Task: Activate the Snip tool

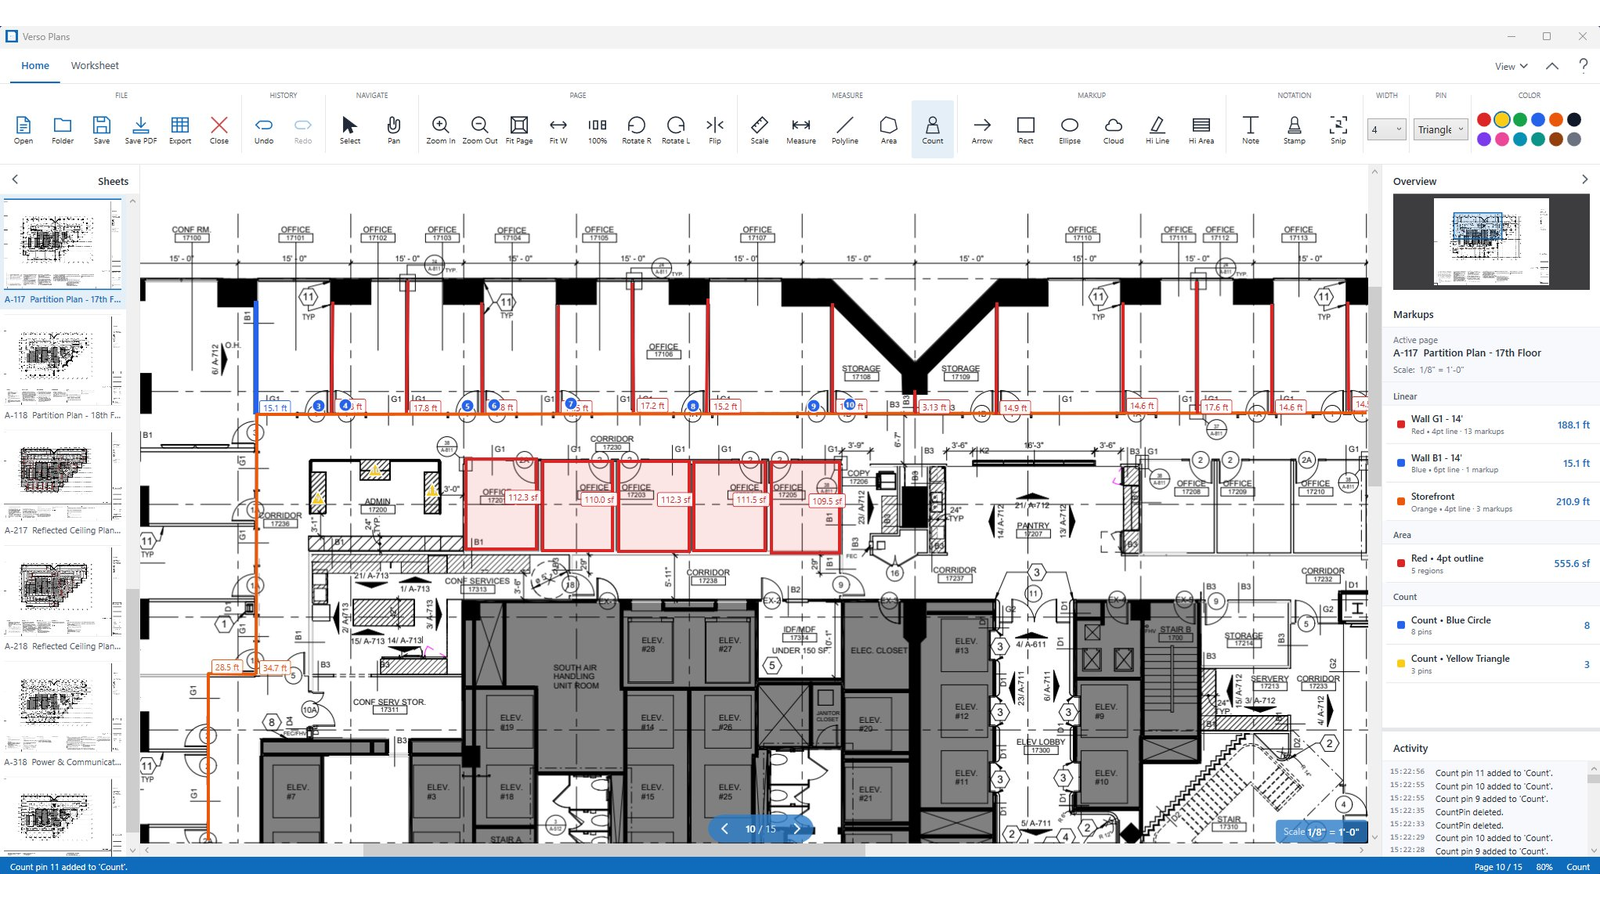Action: [1338, 129]
